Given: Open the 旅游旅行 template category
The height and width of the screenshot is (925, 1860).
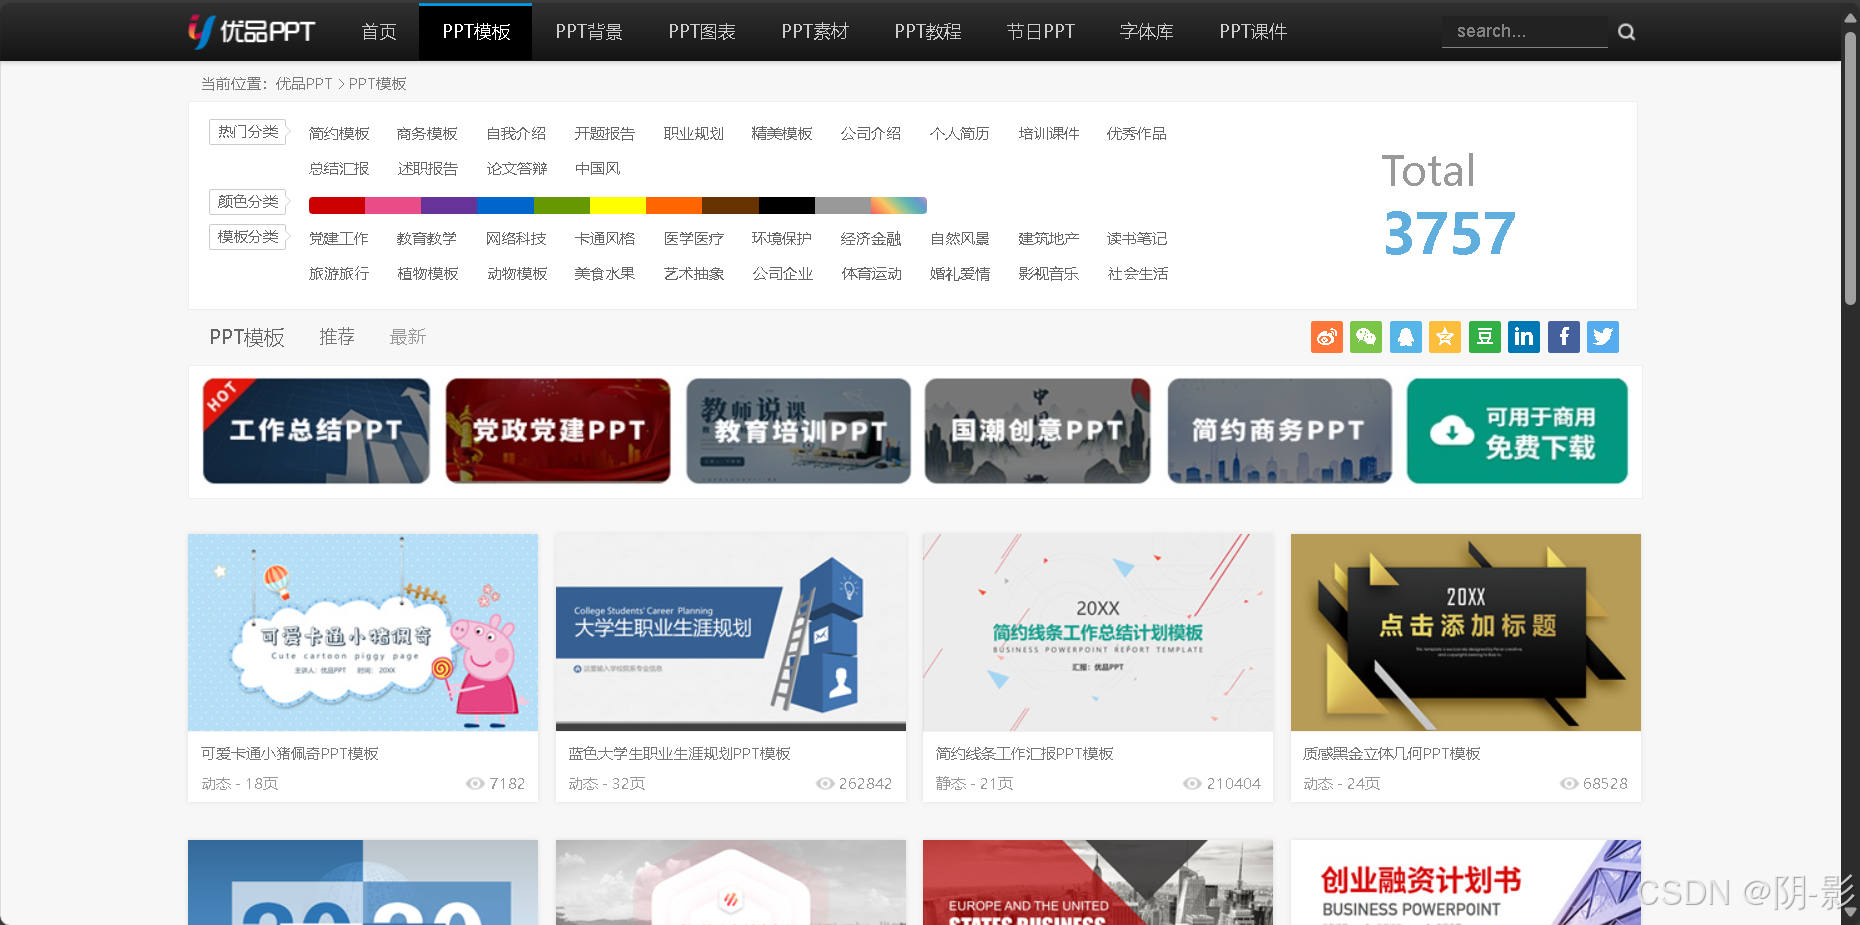Looking at the screenshot, I should pos(339,274).
